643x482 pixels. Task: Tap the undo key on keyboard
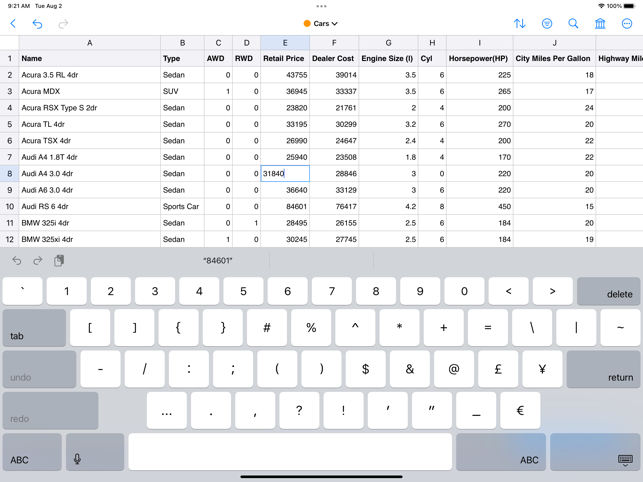tap(39, 369)
